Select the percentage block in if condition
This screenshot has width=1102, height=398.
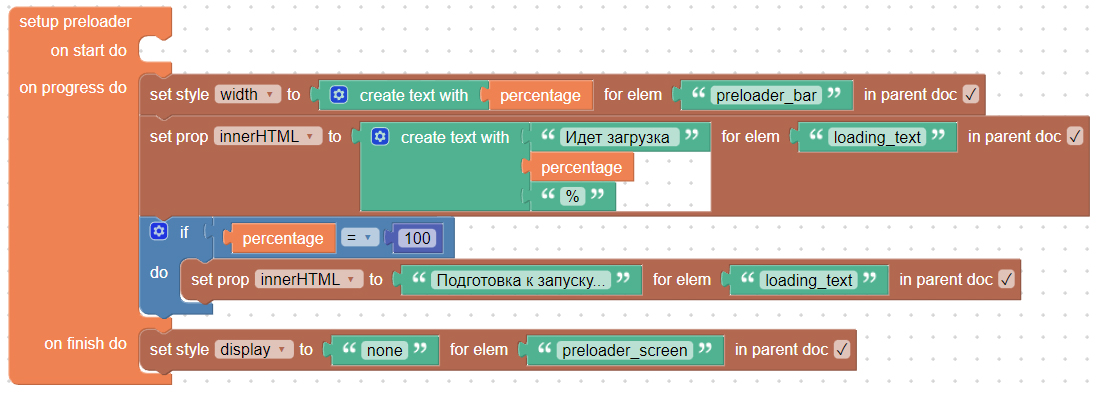pos(283,238)
